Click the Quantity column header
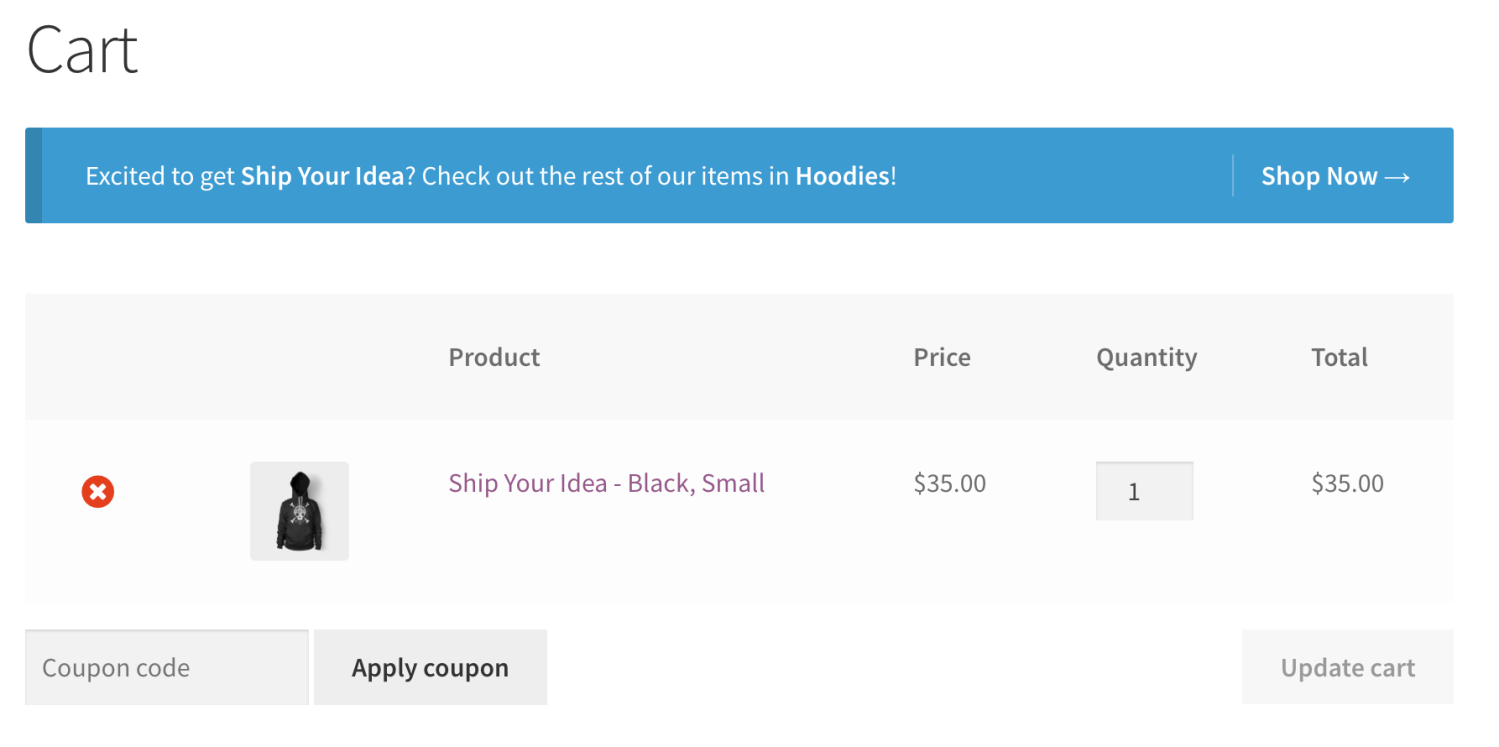The image size is (1499, 747). [x=1146, y=357]
